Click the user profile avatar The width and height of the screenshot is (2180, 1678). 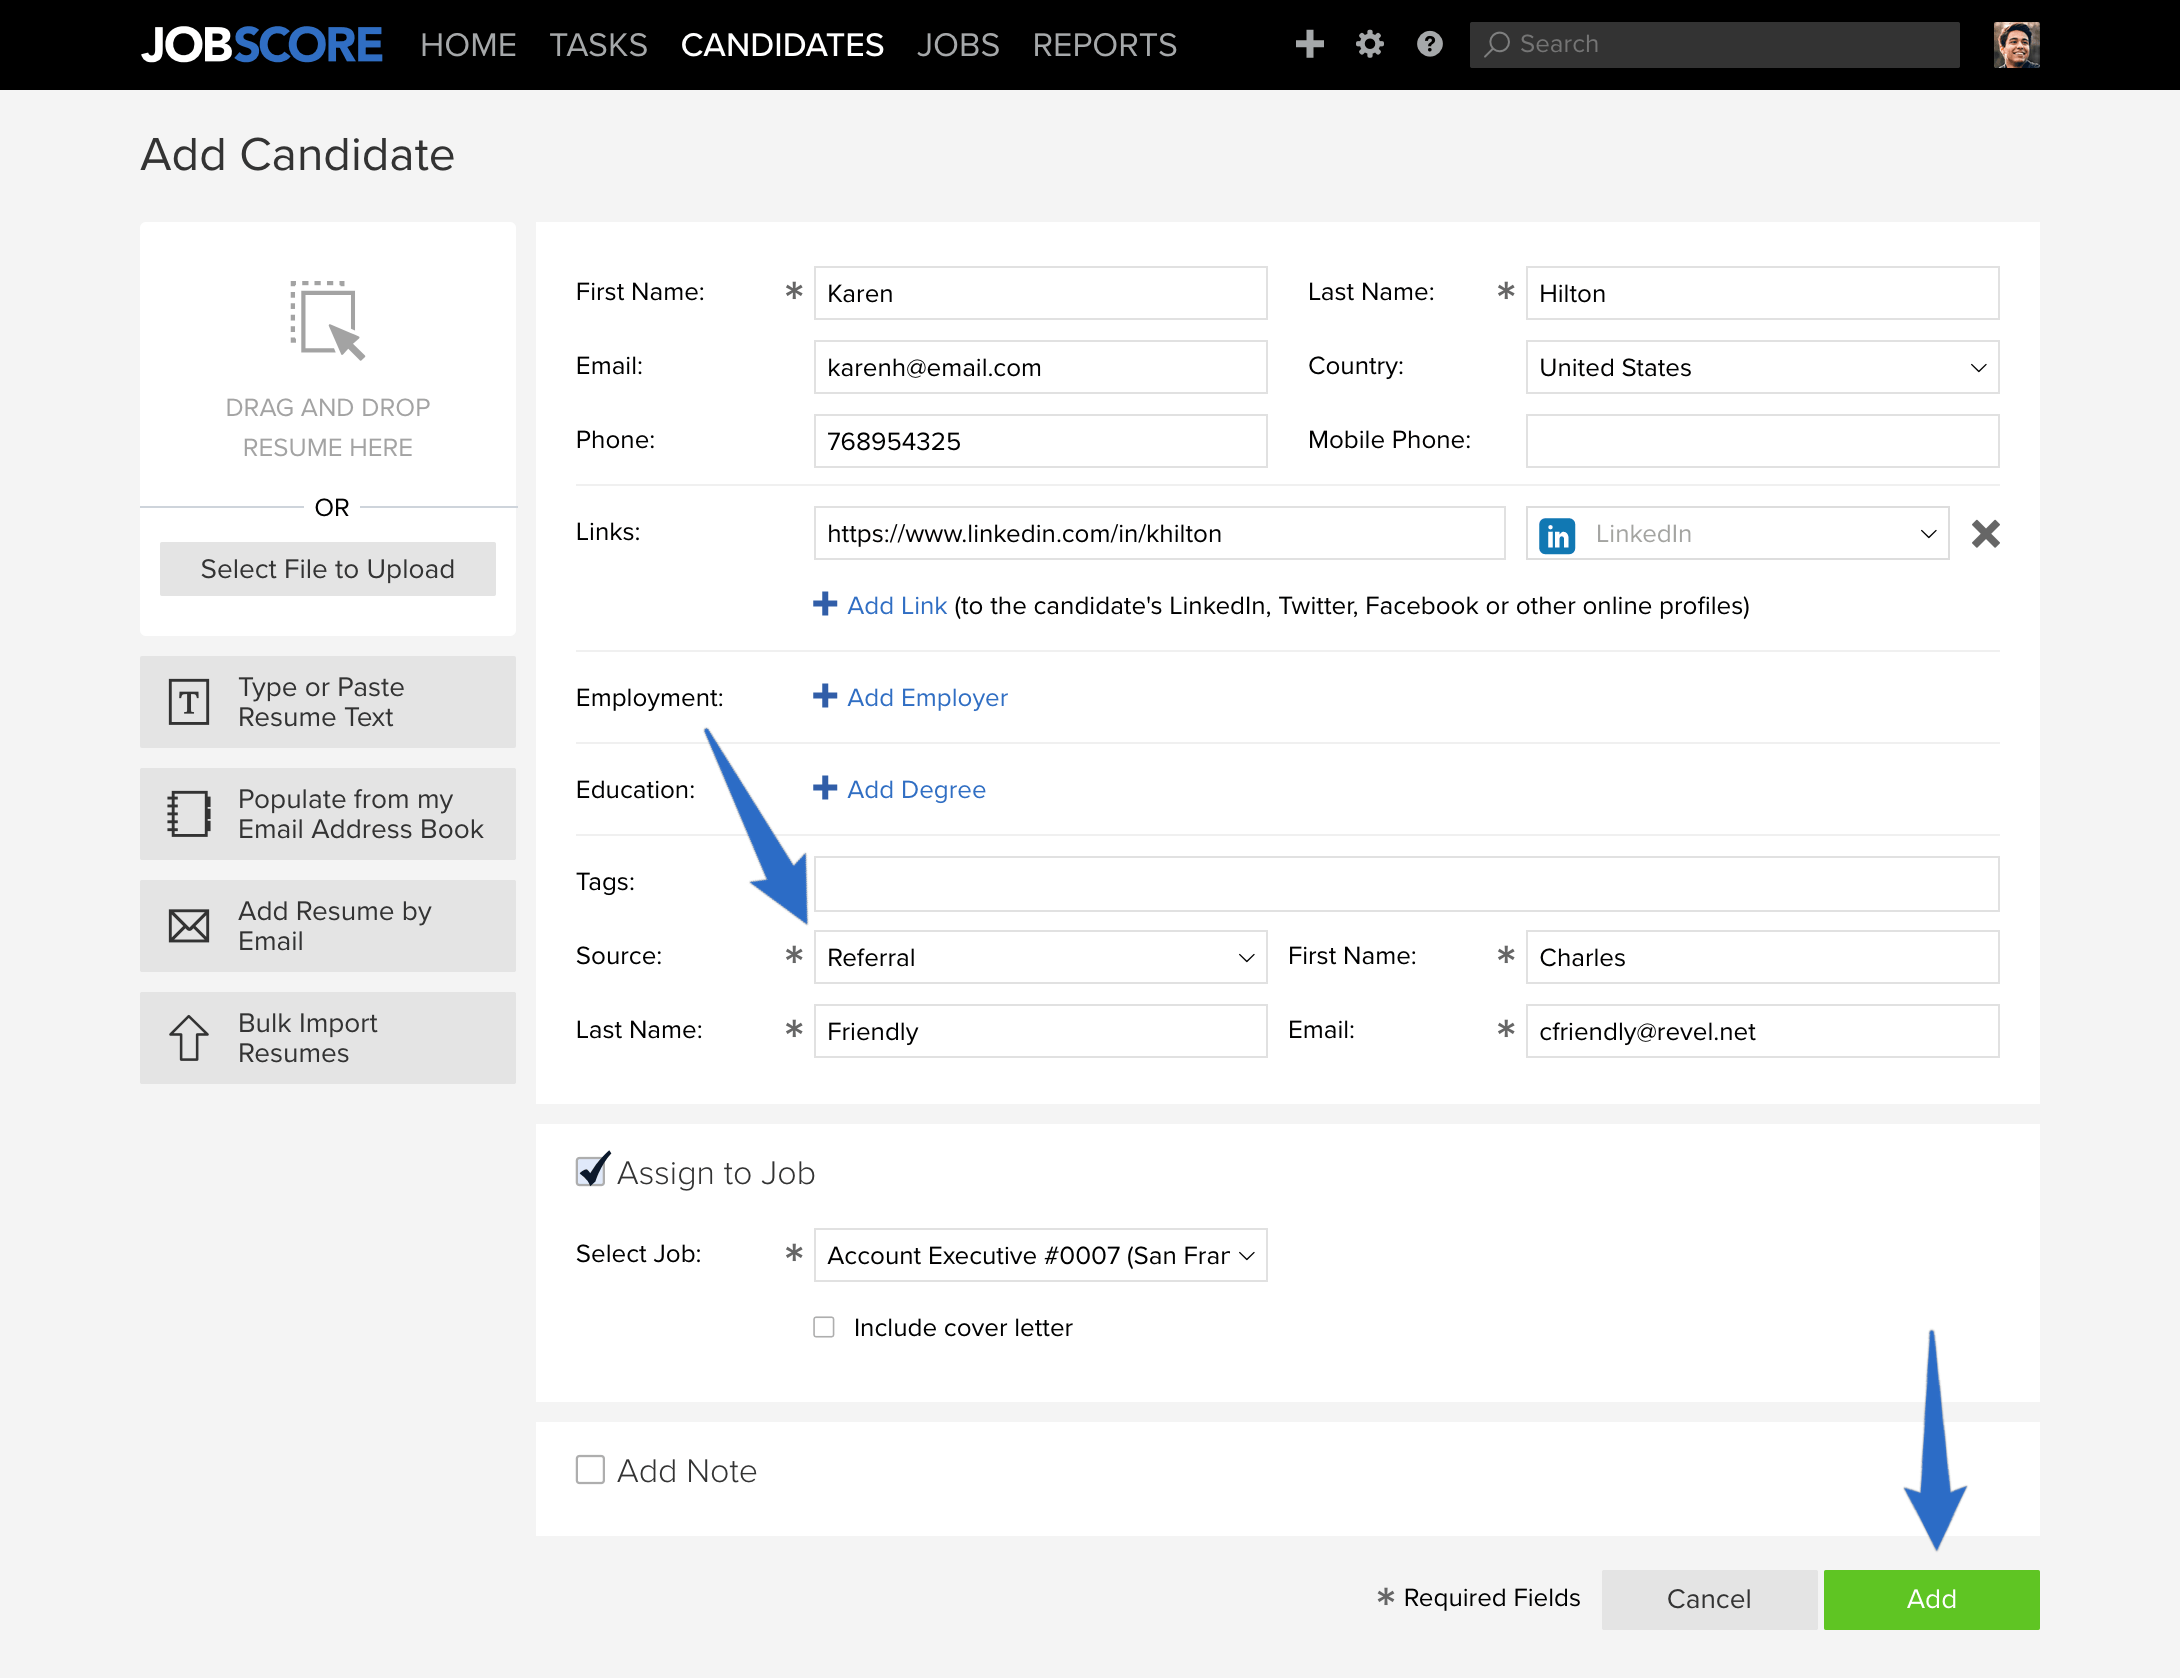click(2016, 45)
